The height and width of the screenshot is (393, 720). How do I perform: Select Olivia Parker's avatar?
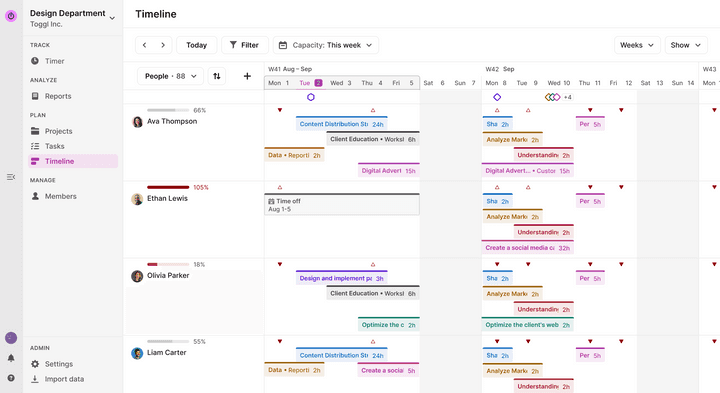137,276
